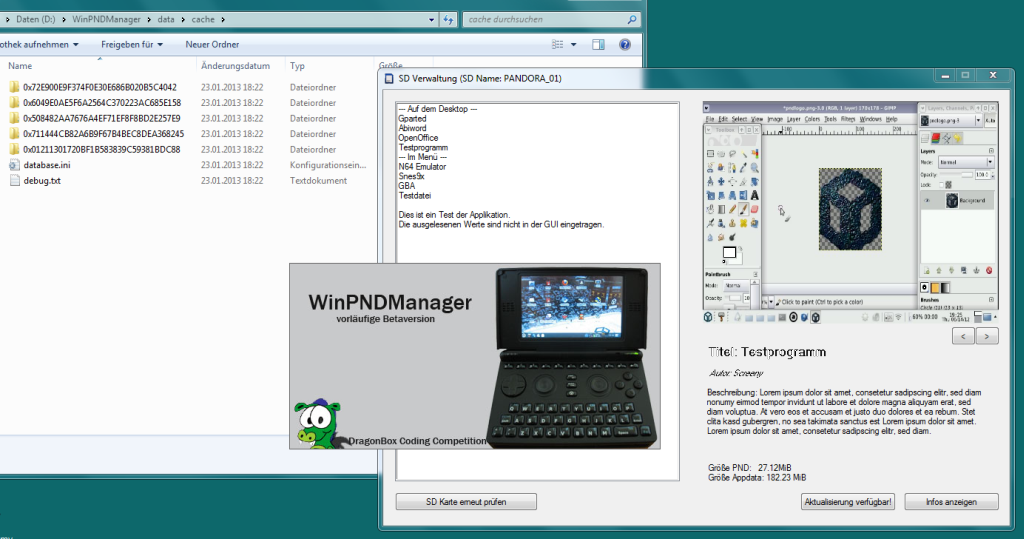Click the change view icon in Explorer
The height and width of the screenshot is (539, 1024).
[x=558, y=45]
